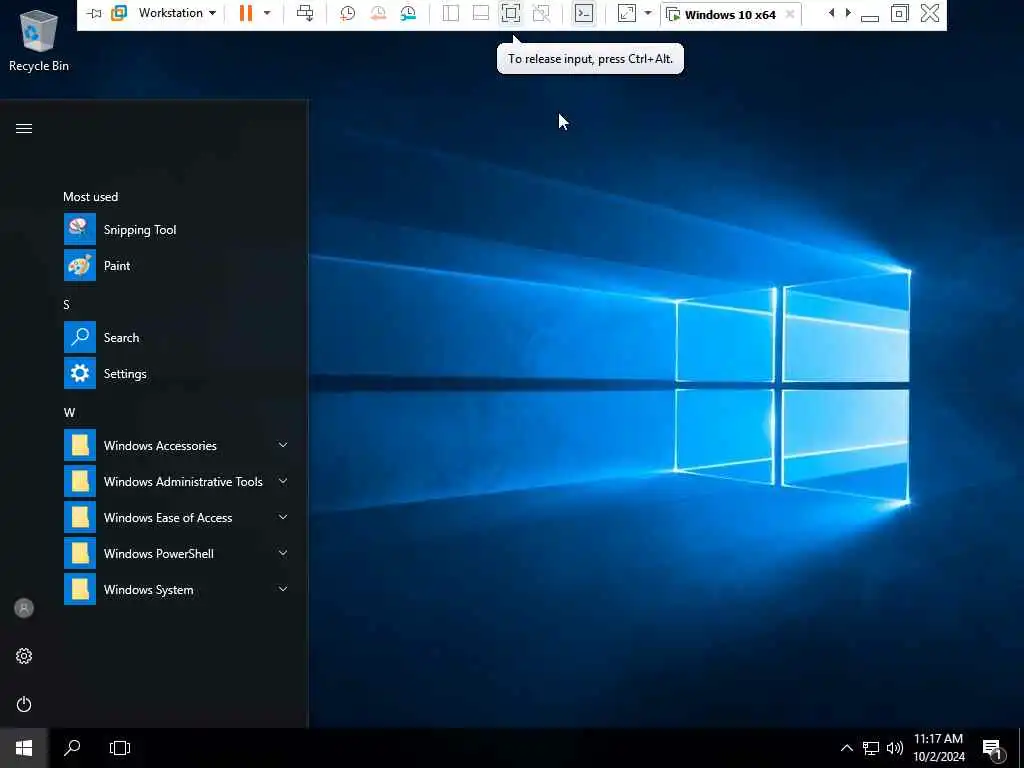Open Task View on the taskbar
The width and height of the screenshot is (1024, 768).
pyautogui.click(x=120, y=748)
